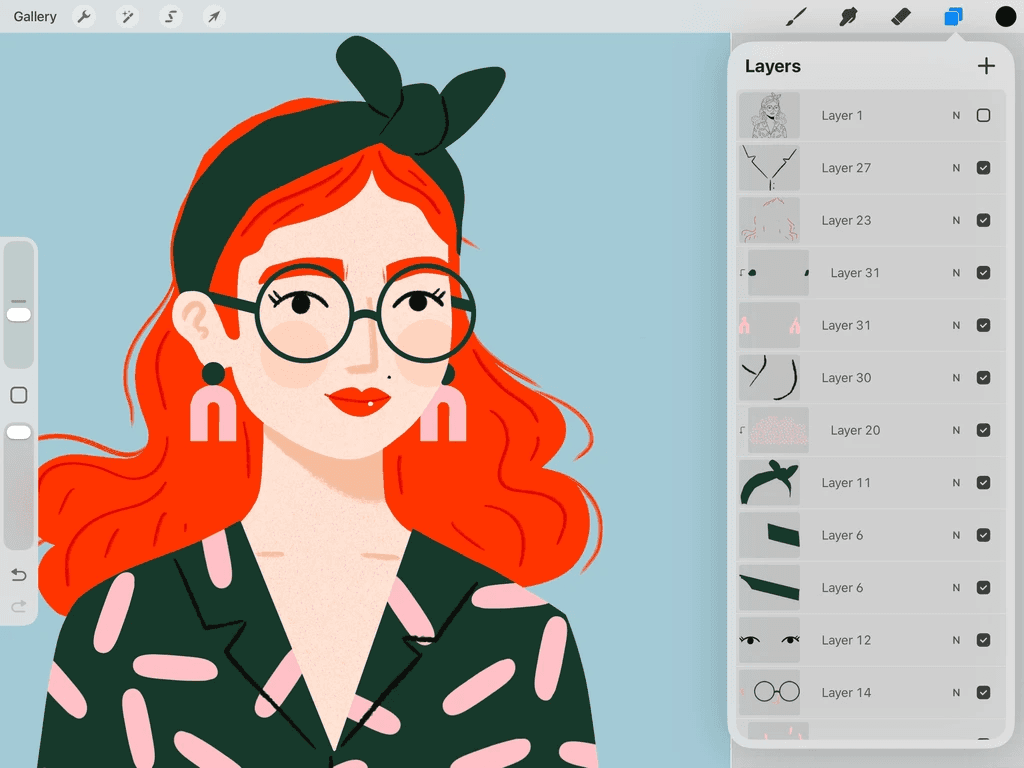This screenshot has width=1024, height=768.
Task: Activate the Selection S-shaped tool
Action: [170, 16]
